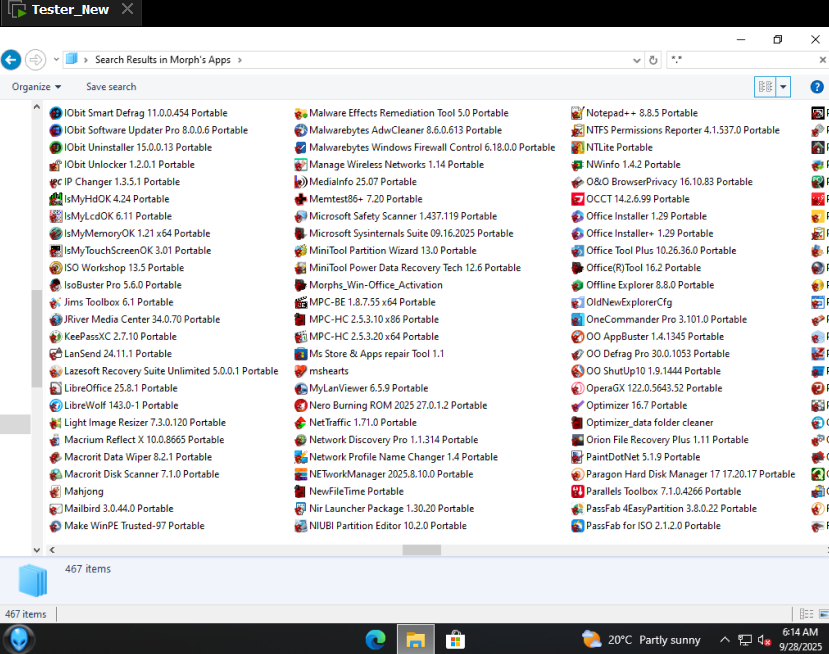Select the Nero Burning ROM 2025 icon
The width and height of the screenshot is (829, 654).
301,406
